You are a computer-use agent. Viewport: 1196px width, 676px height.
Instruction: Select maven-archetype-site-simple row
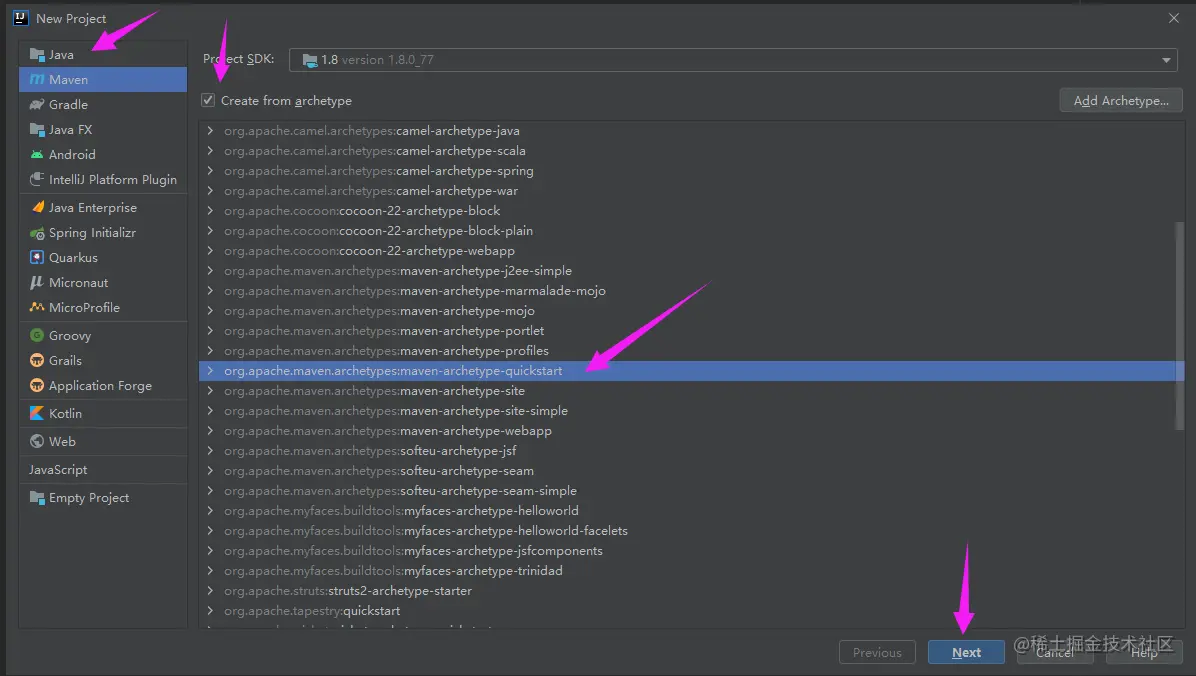coord(691,410)
